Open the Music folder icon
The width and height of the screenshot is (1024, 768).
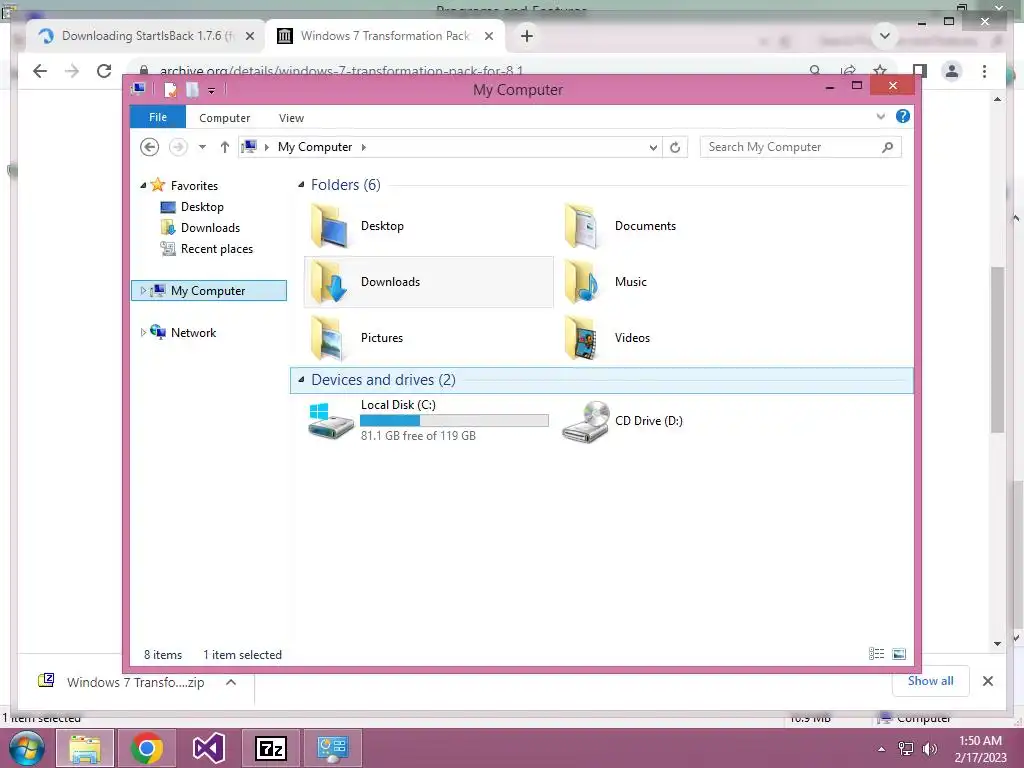(x=581, y=282)
